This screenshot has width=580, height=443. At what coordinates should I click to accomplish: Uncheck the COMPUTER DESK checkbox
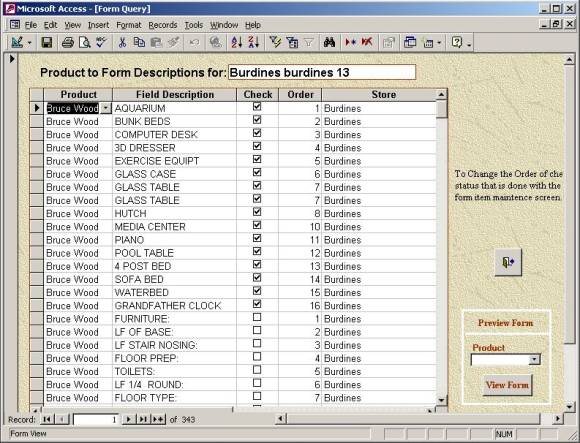click(x=257, y=133)
